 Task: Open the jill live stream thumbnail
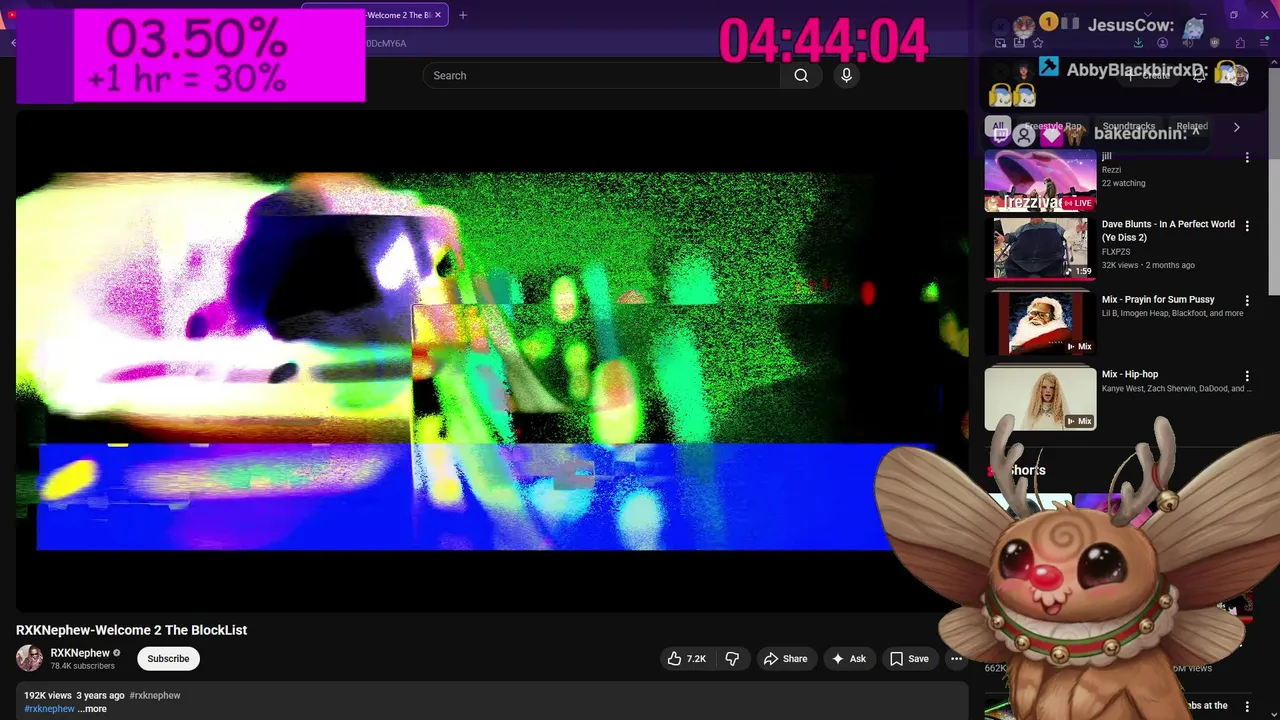(1040, 181)
